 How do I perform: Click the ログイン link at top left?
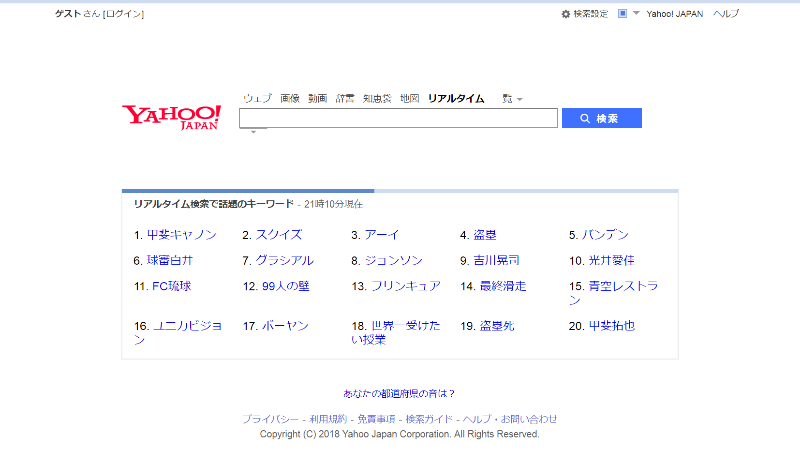pyautogui.click(x=123, y=14)
